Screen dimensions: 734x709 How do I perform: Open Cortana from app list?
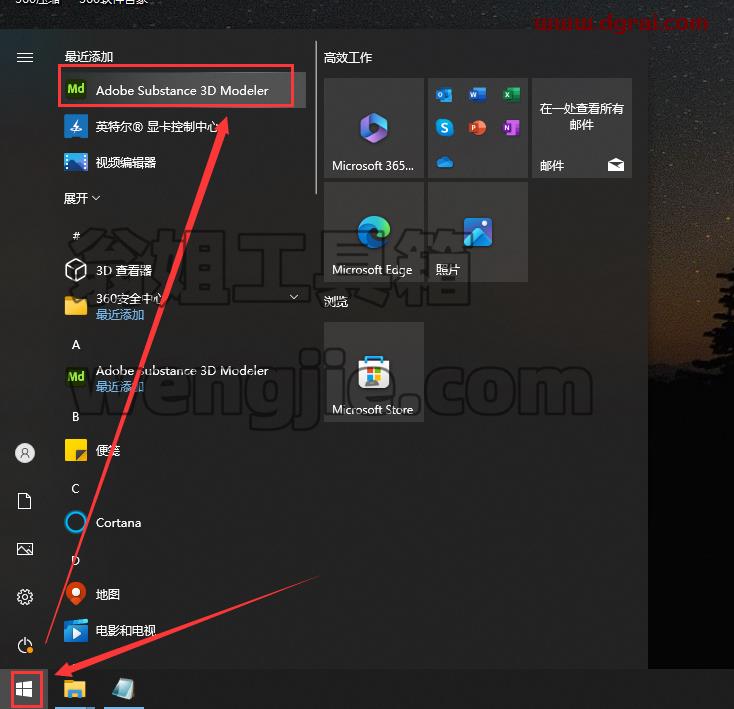pyautogui.click(x=184, y=522)
